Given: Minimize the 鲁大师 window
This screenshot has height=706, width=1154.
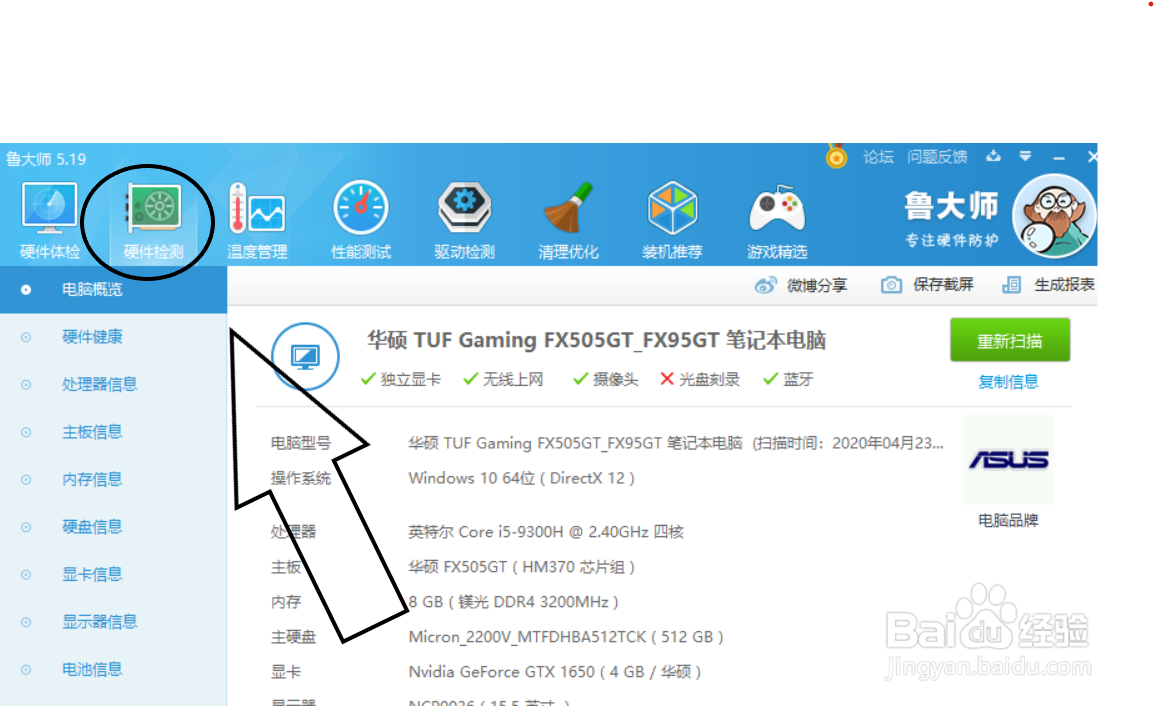Looking at the screenshot, I should coord(1059,158).
